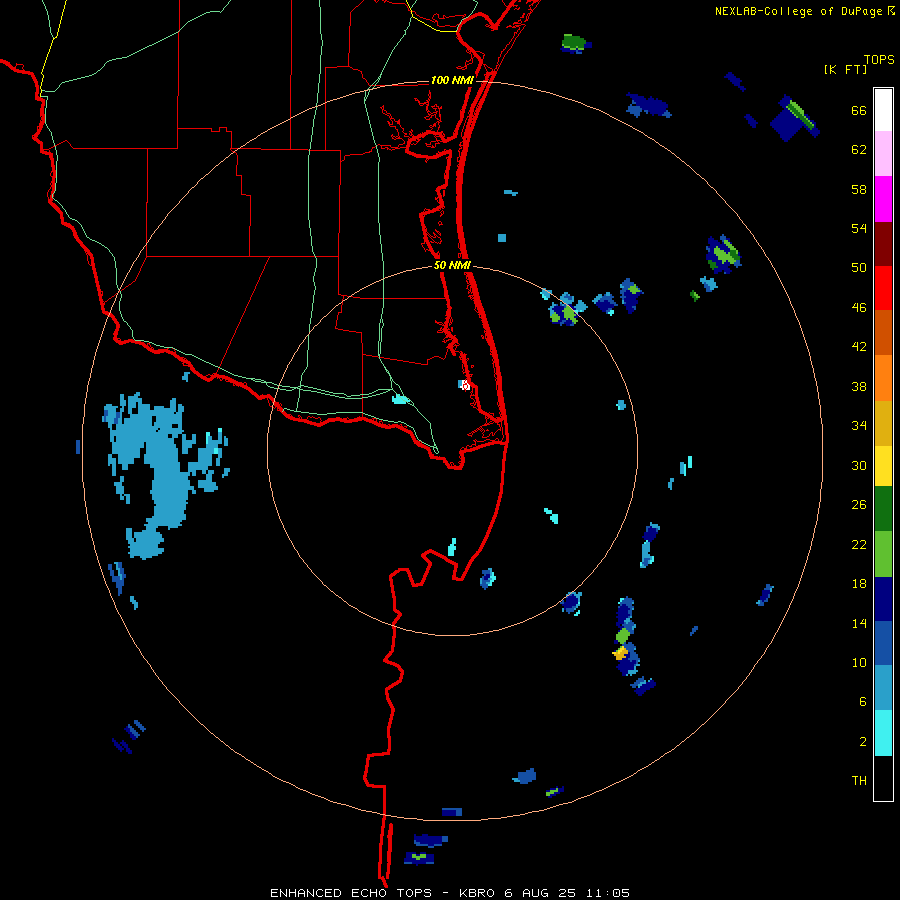The width and height of the screenshot is (900, 900).
Task: Pick the dark orange legend swatch
Action: tap(883, 333)
